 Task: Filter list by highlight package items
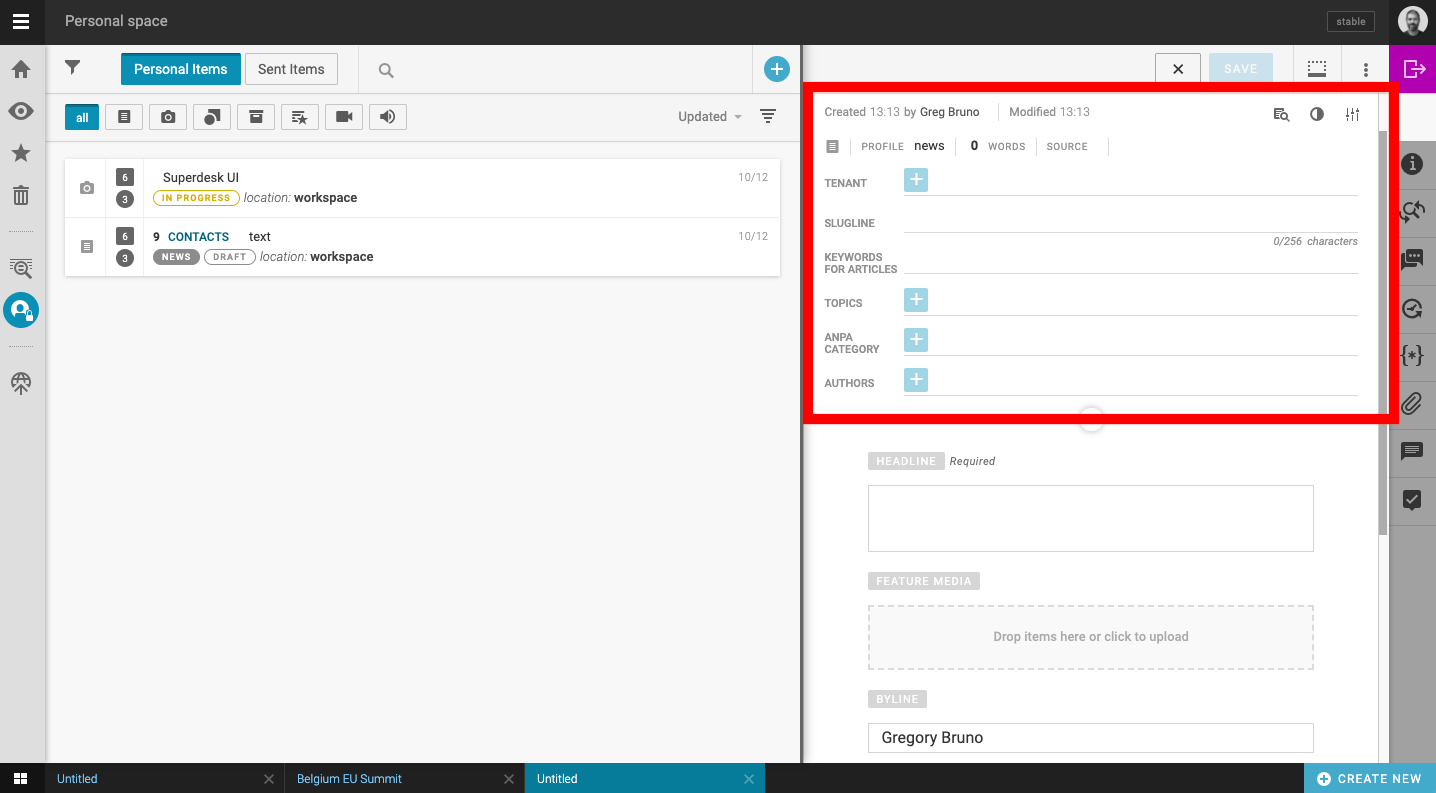(300, 117)
